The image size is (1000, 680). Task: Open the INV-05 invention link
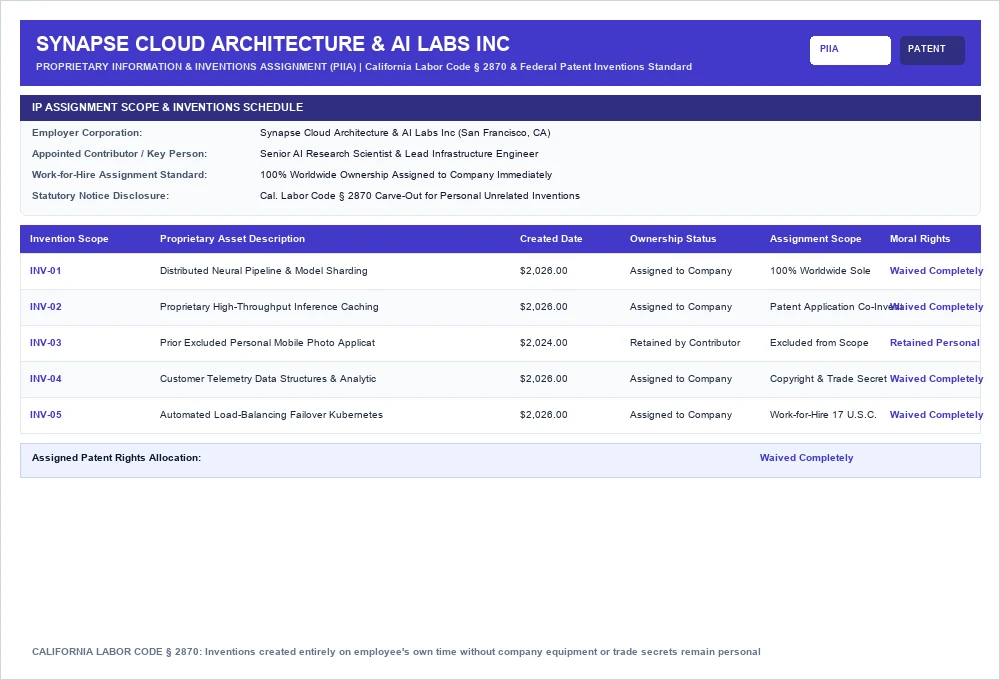tap(45, 415)
